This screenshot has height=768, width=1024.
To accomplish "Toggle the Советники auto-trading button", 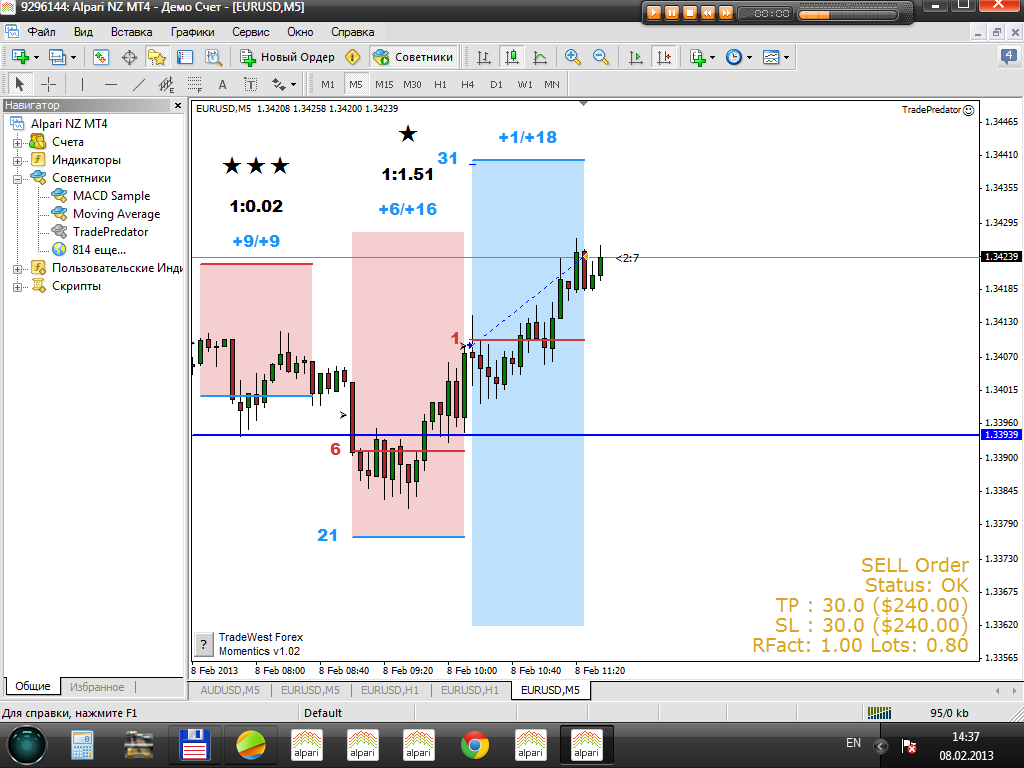I will tap(413, 57).
